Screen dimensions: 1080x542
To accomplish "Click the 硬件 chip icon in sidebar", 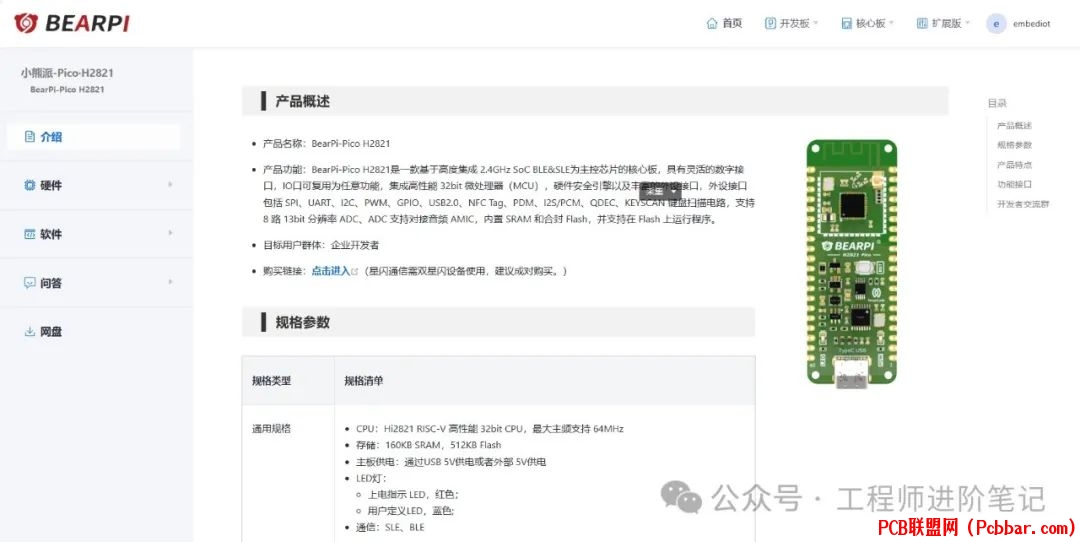I will click(x=30, y=185).
